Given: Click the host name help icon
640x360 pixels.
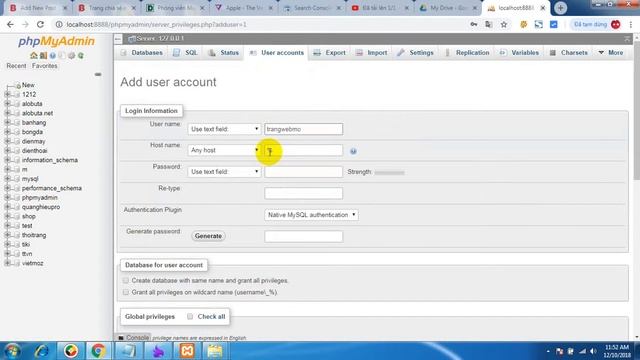Looking at the screenshot, I should pos(353,151).
